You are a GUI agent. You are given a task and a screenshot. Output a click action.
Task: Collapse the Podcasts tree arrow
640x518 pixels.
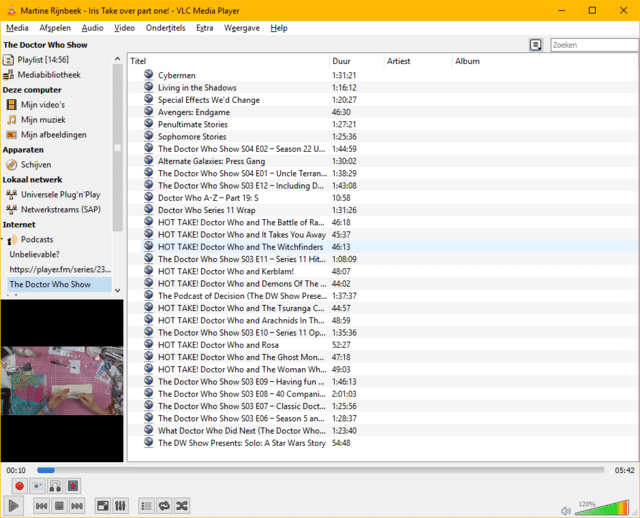2,240
